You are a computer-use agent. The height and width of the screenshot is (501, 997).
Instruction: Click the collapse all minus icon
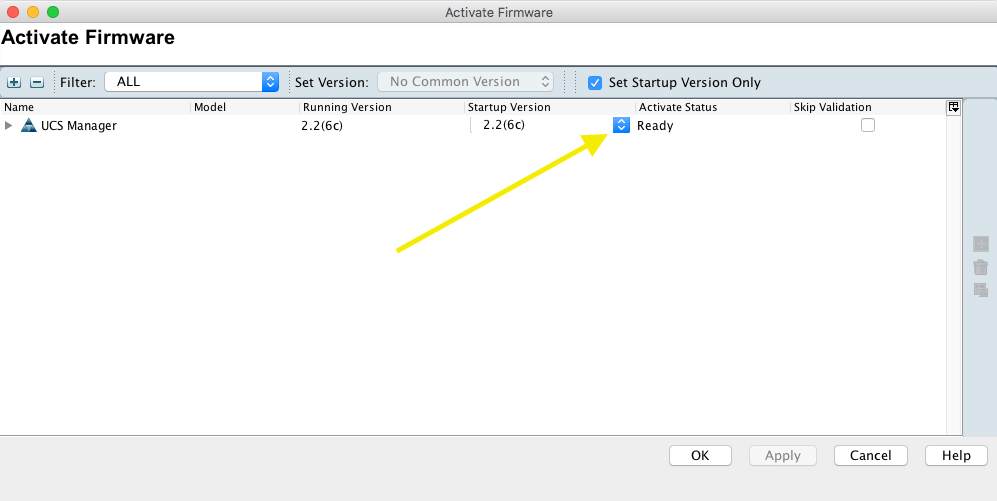pos(36,82)
